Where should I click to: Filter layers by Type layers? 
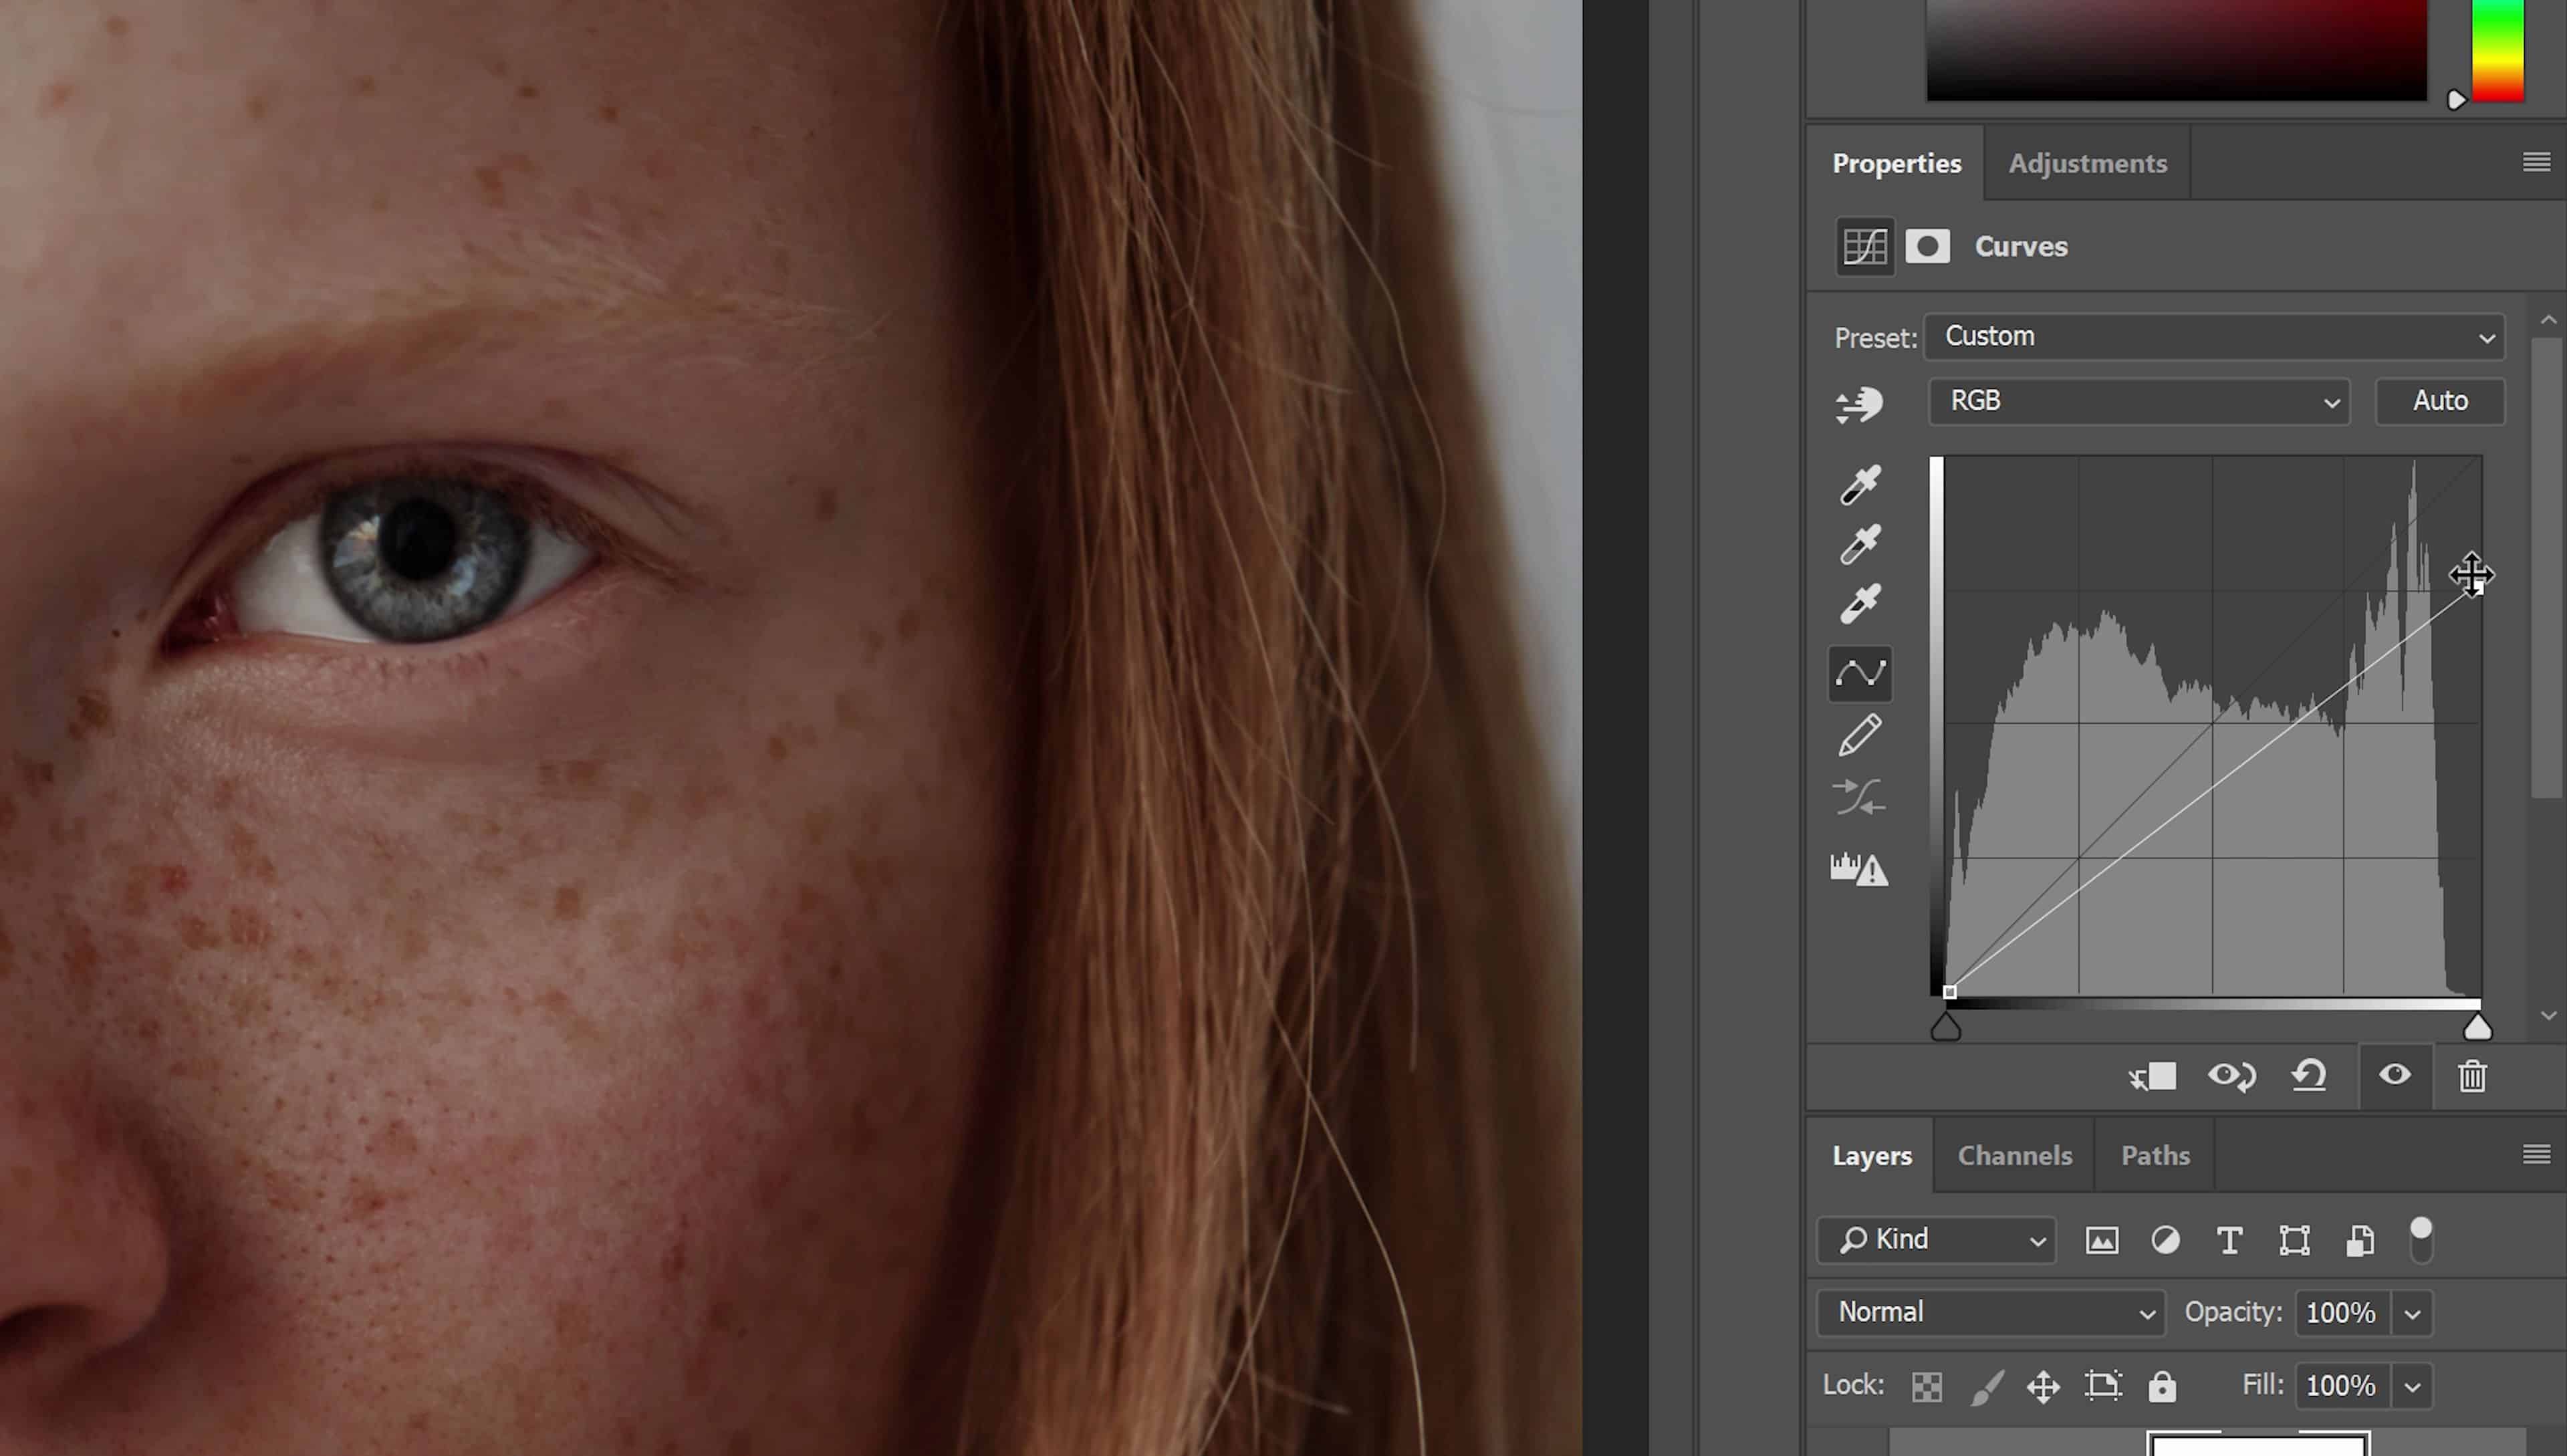point(2229,1240)
